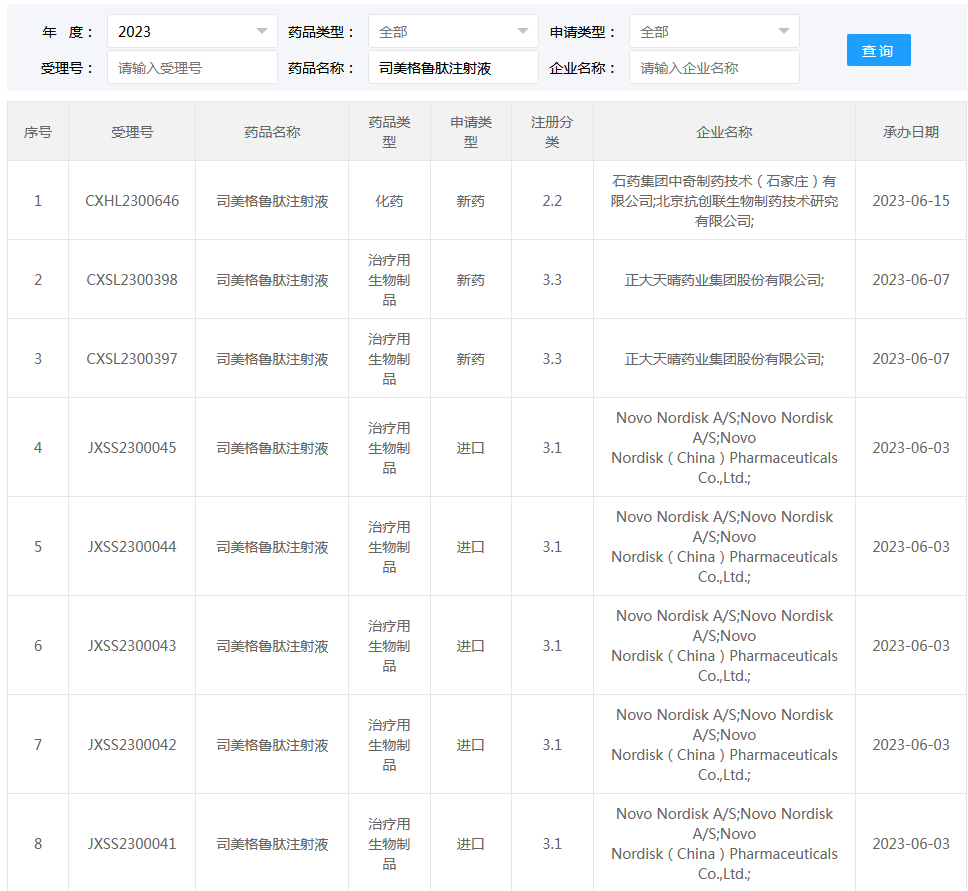Viewport: 968px width, 891px height.
Task: Expand the 申请类型 dropdown
Action: click(x=714, y=31)
